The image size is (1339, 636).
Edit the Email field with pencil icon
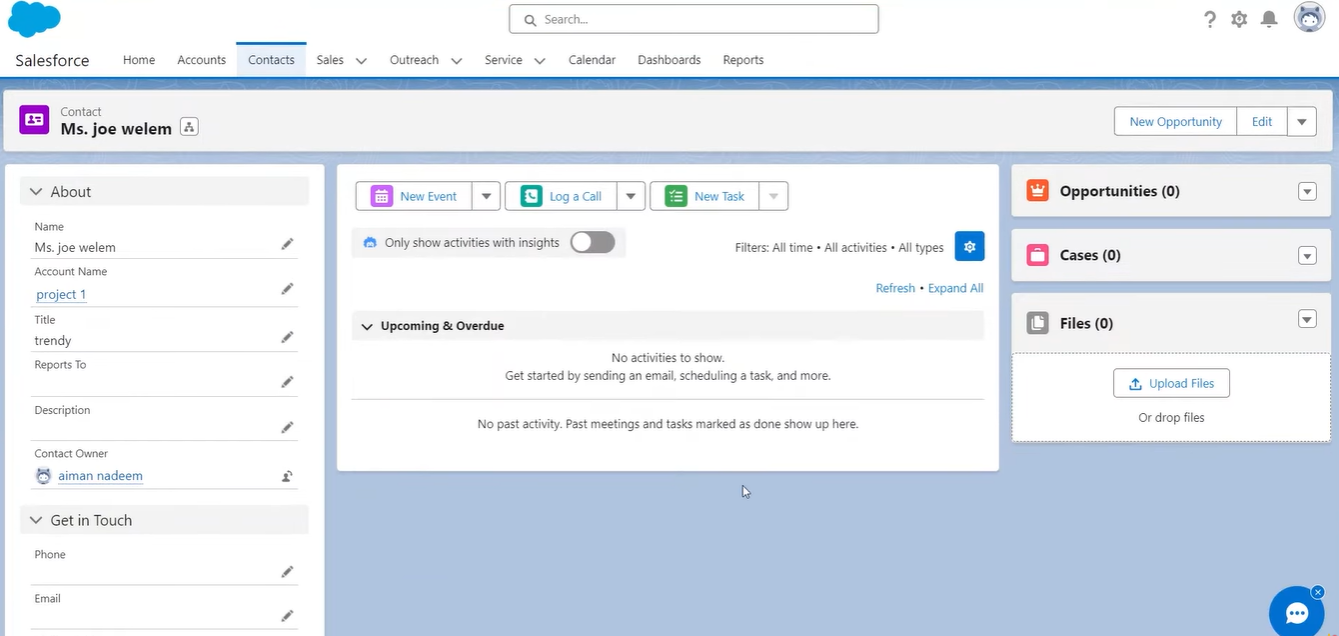point(287,615)
